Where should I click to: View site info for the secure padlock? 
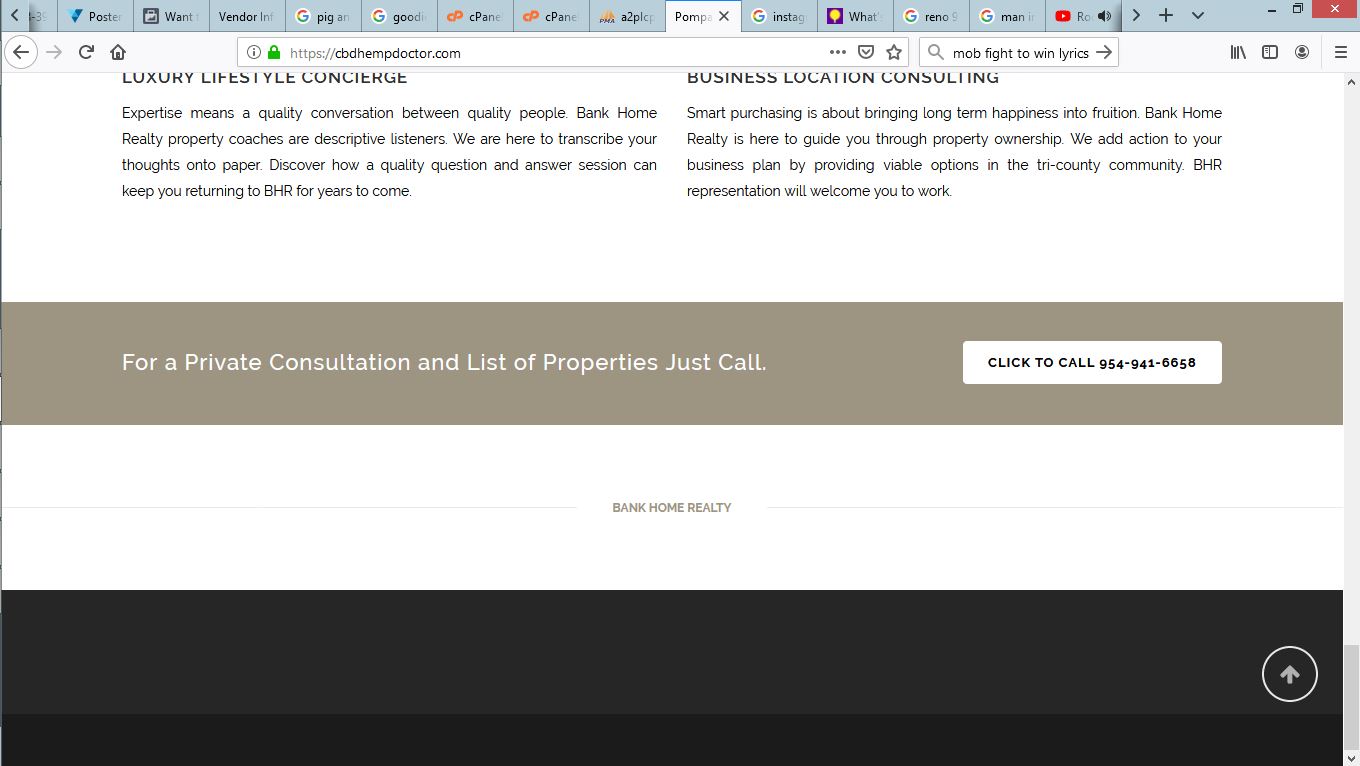point(274,52)
